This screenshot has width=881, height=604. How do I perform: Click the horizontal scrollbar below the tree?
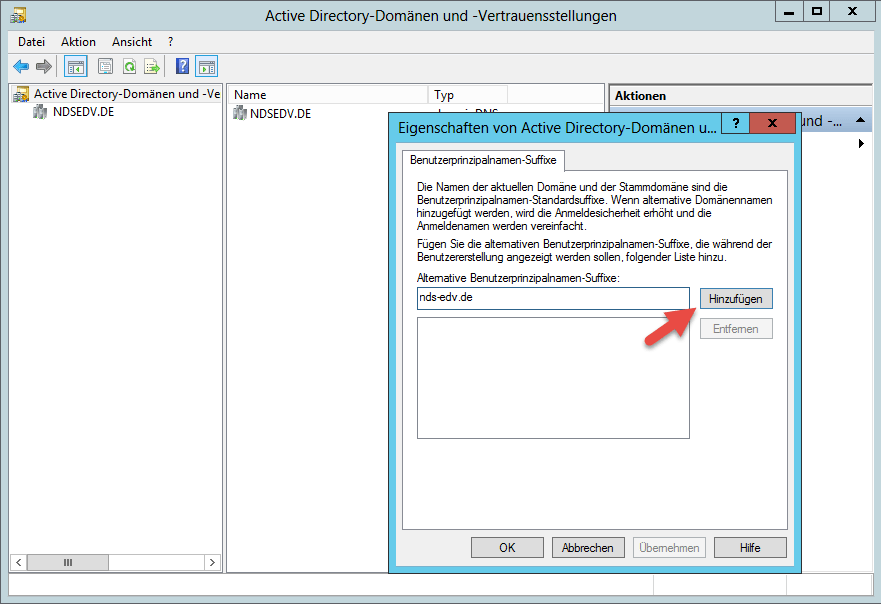[x=68, y=562]
